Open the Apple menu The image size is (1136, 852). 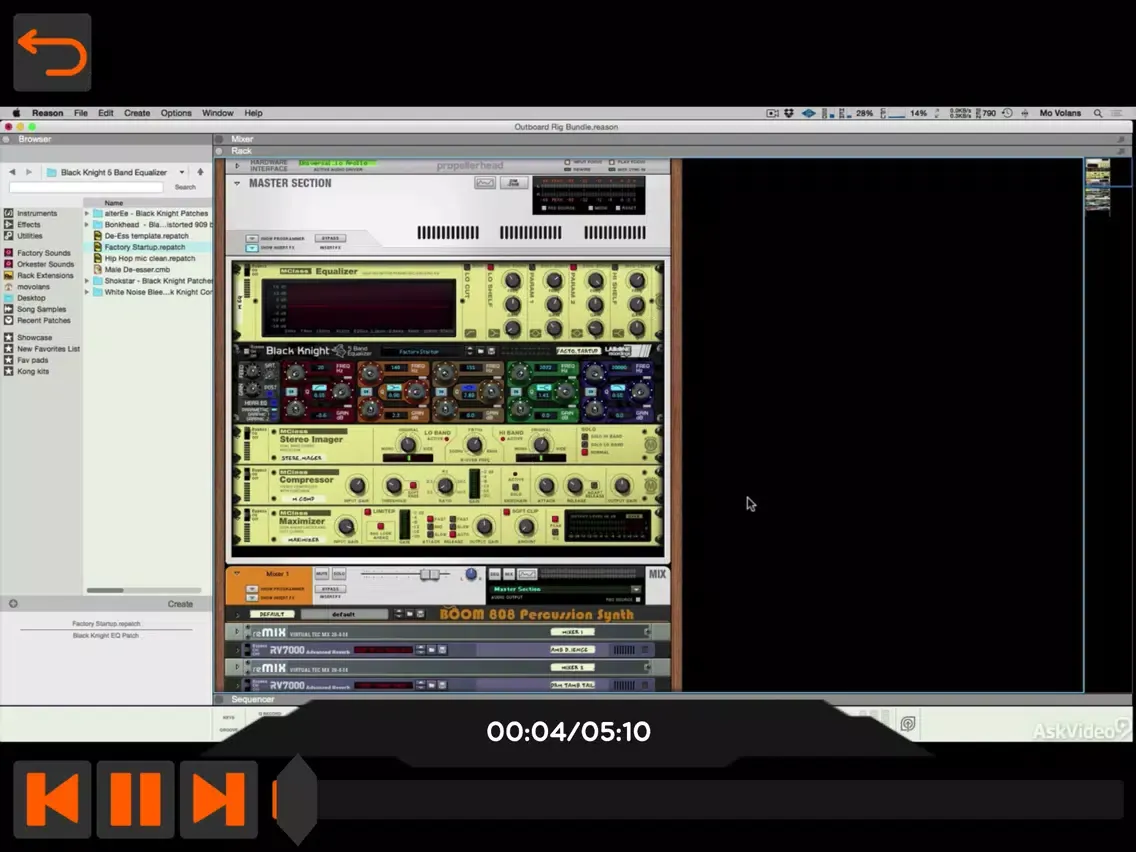click(x=16, y=113)
